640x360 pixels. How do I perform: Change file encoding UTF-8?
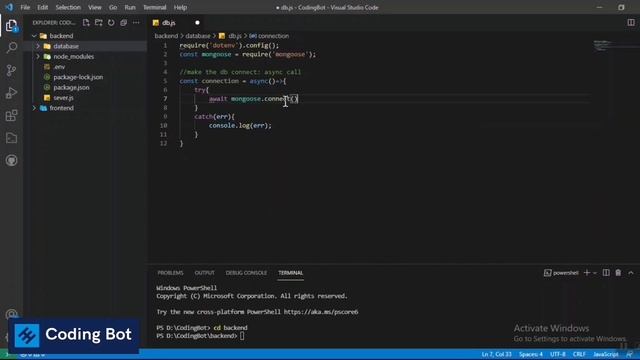pyautogui.click(x=558, y=354)
